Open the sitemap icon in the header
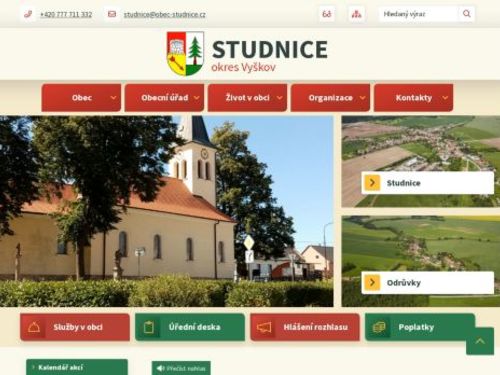This screenshot has height=375, width=500. coord(356,14)
